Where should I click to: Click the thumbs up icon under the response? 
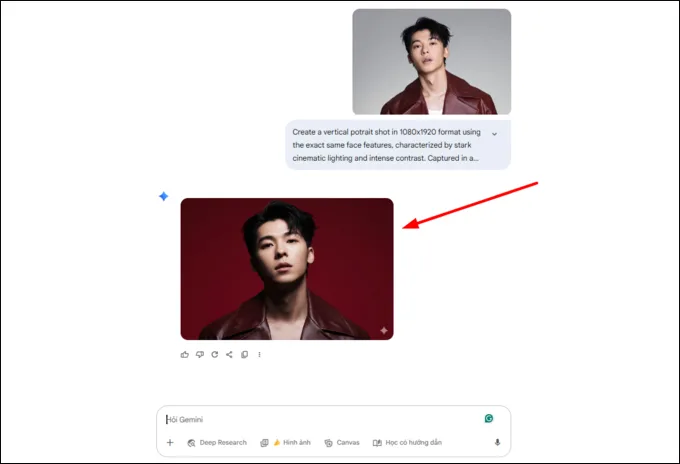click(x=185, y=355)
